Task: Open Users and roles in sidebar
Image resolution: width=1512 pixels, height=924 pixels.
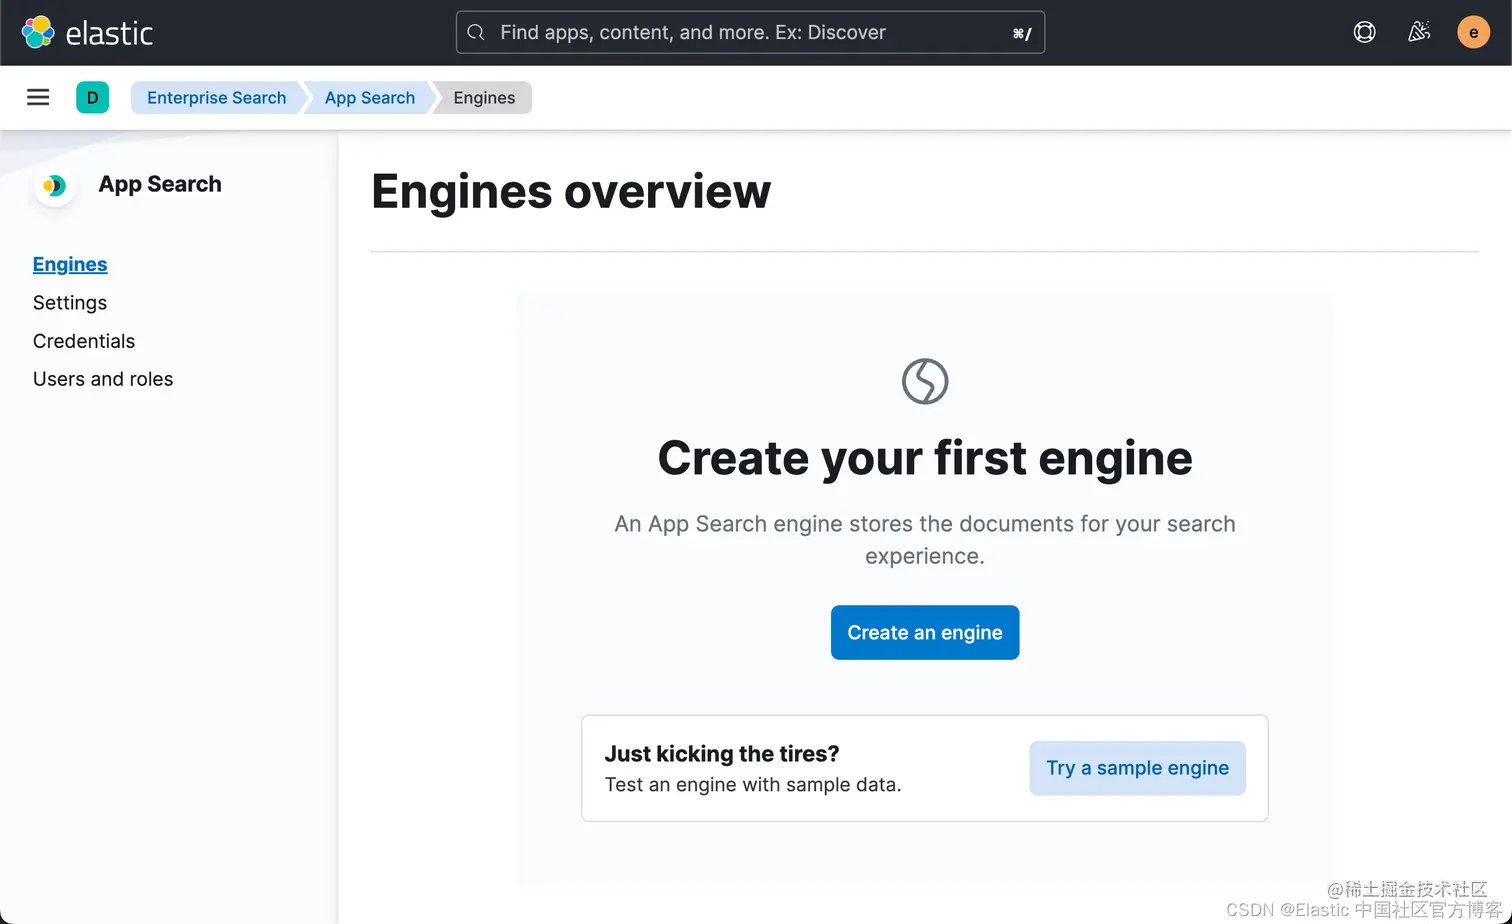Action: 103,379
